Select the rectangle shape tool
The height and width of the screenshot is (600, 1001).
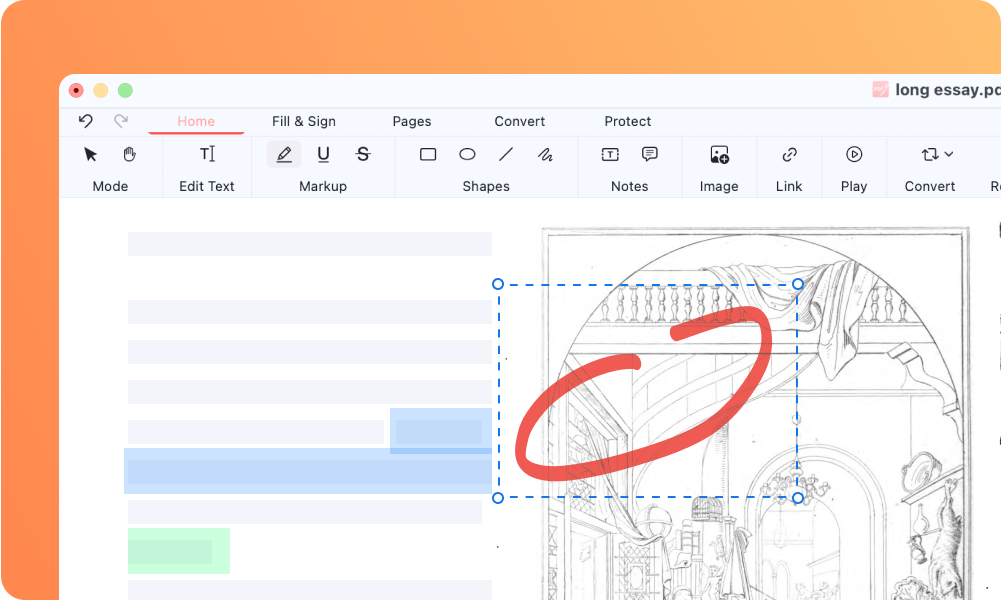coord(428,154)
